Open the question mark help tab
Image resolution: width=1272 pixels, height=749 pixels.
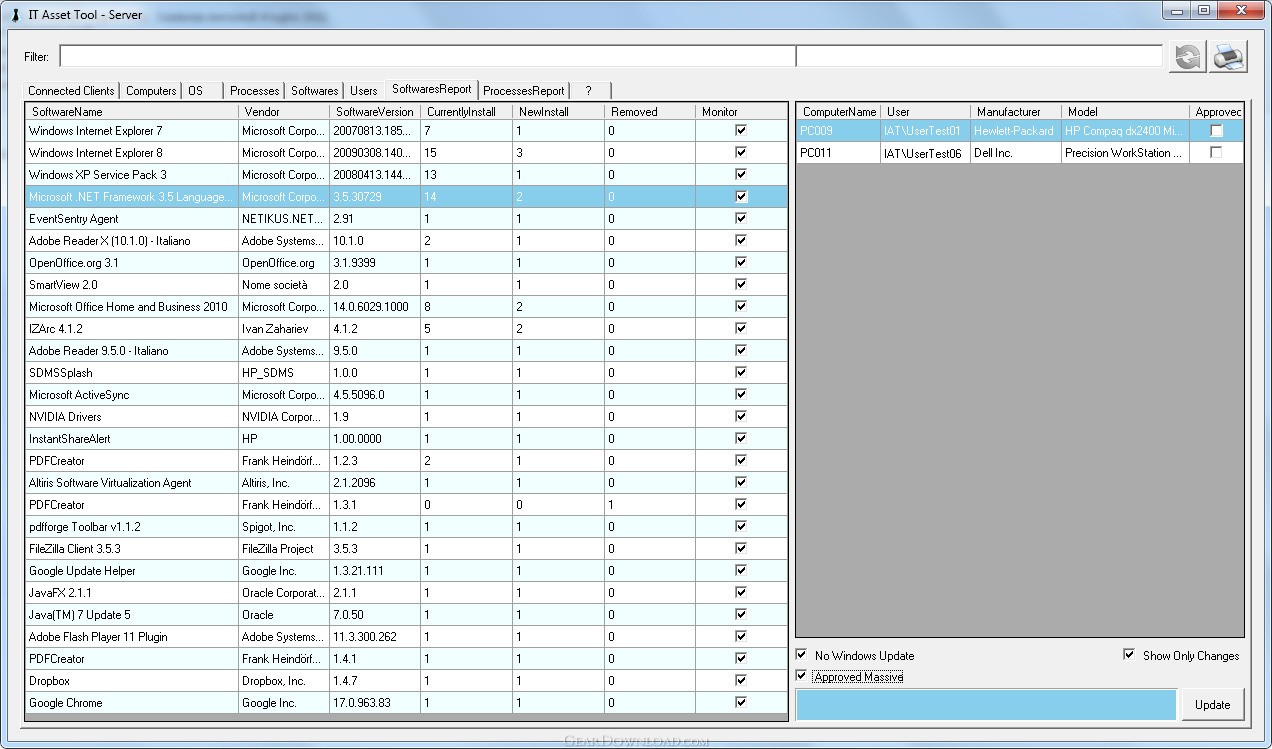pos(589,91)
